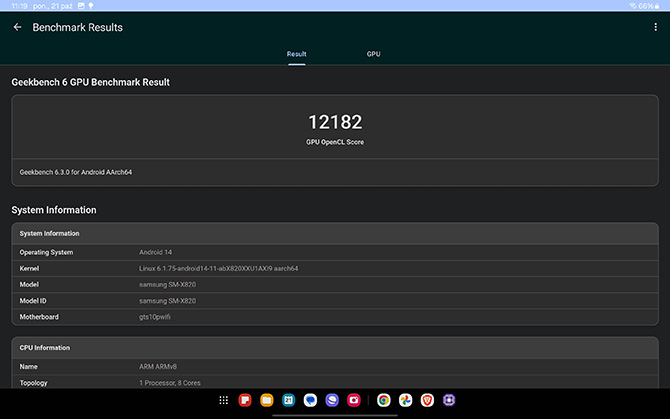Select the CPU Name value 'ARM ARMv8'
The width and height of the screenshot is (670, 419).
[158, 366]
